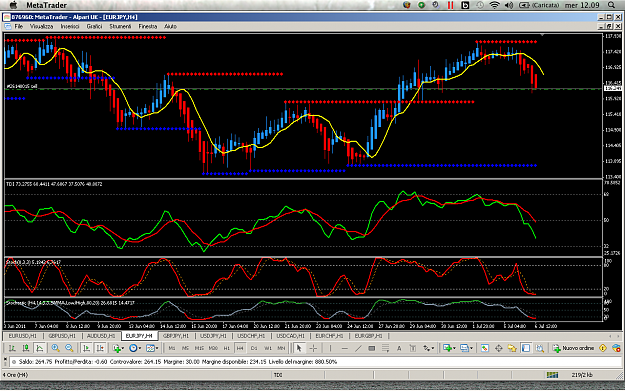Zoom in on the chart
Screen dimensions: 625x391
(55, 348)
